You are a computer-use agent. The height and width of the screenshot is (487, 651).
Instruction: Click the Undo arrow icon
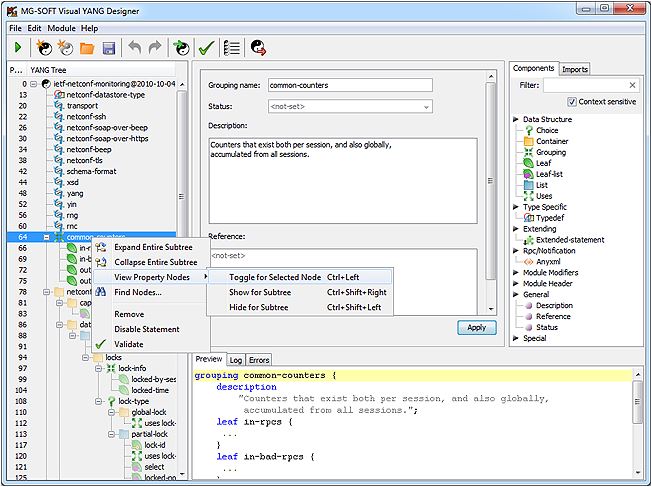[x=134, y=47]
